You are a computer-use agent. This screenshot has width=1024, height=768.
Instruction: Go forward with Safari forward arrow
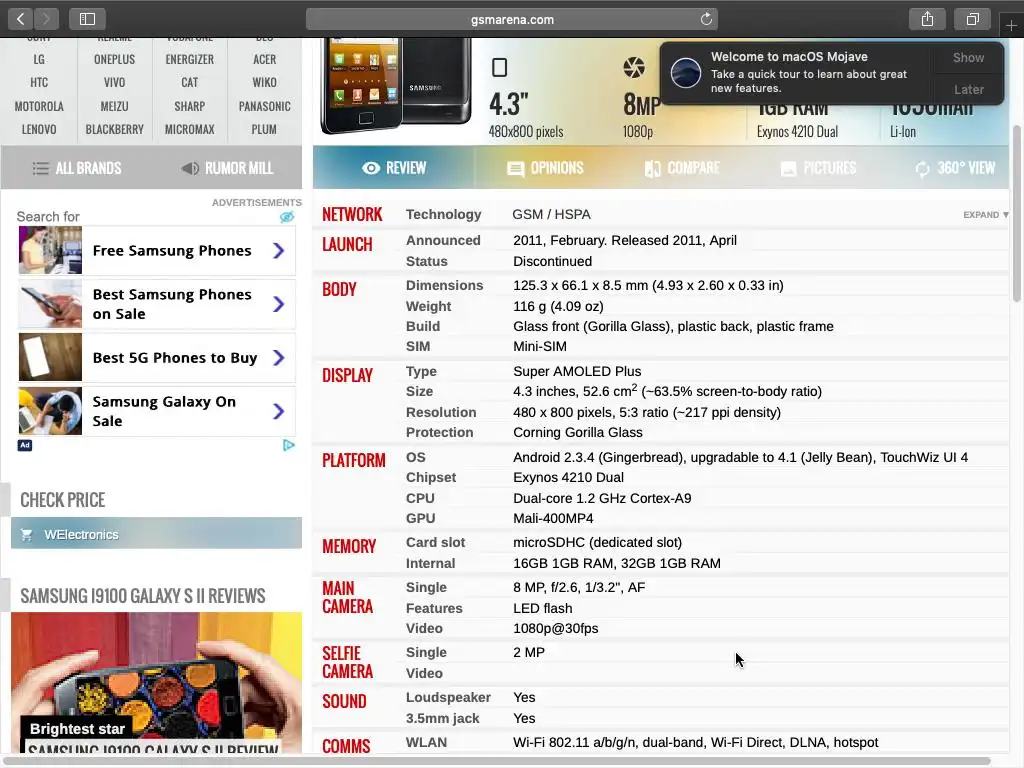(x=46, y=19)
